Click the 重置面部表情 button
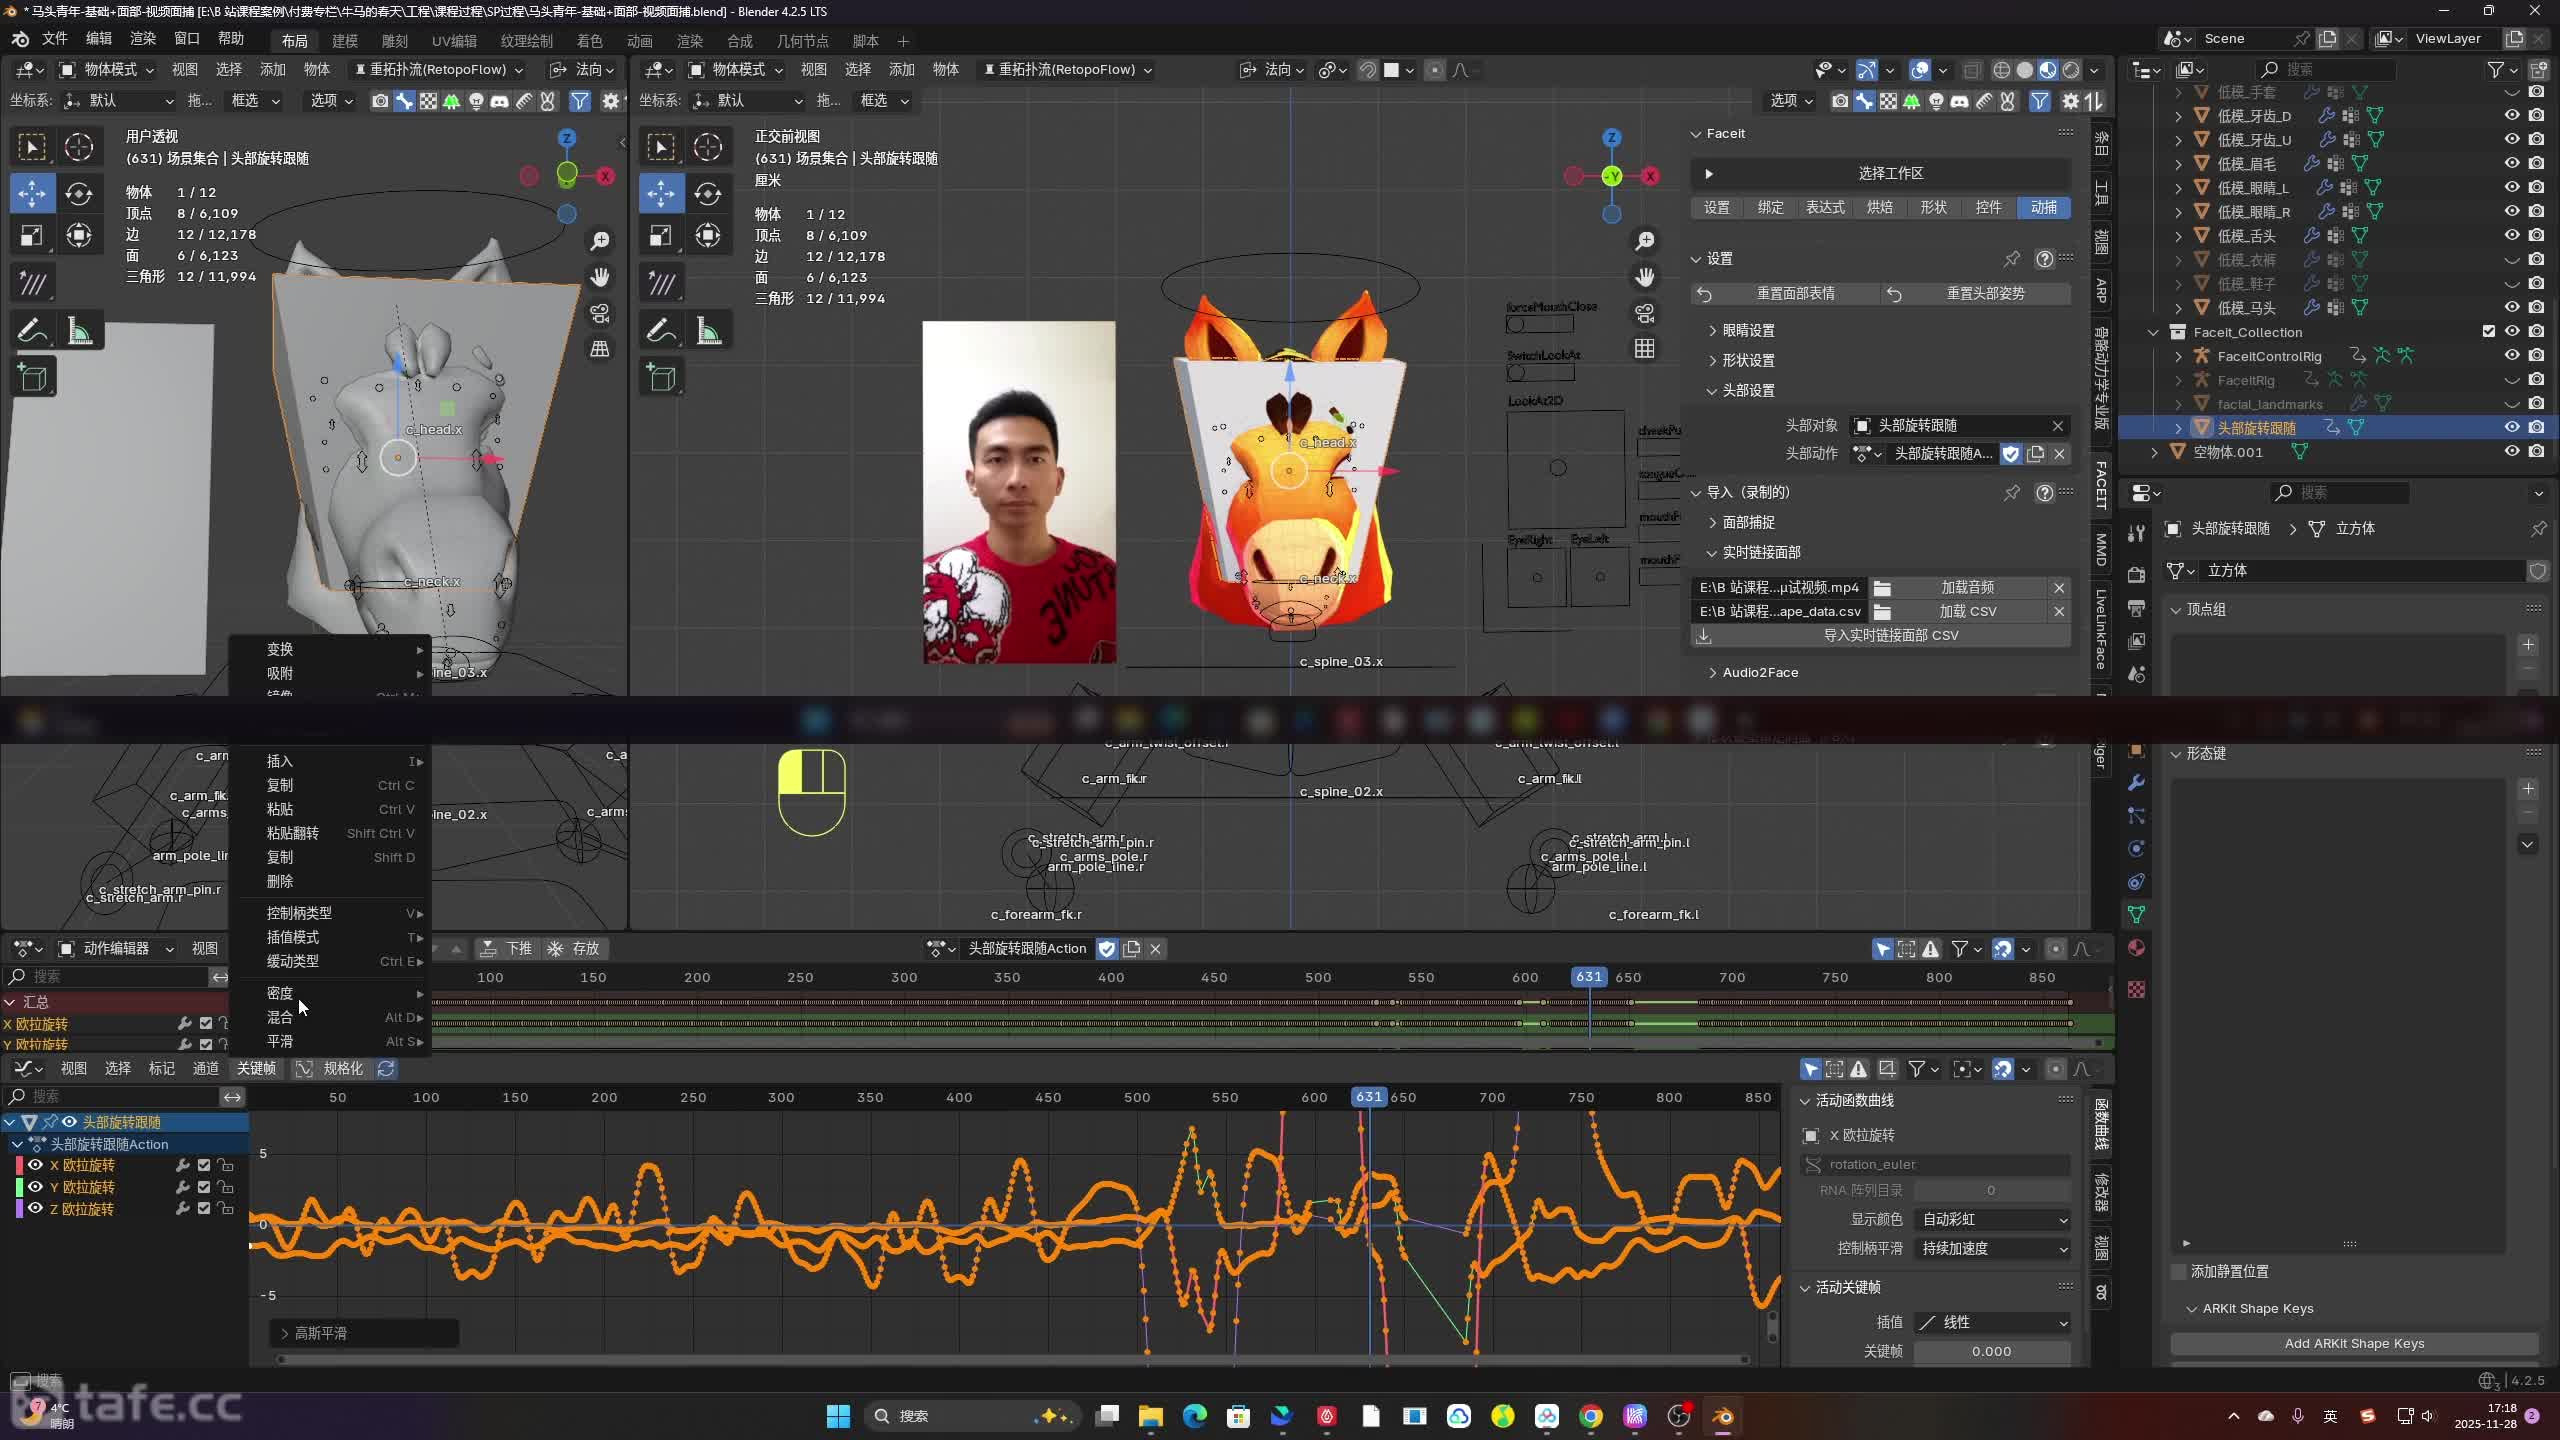This screenshot has height=1440, width=2560. [1795, 293]
